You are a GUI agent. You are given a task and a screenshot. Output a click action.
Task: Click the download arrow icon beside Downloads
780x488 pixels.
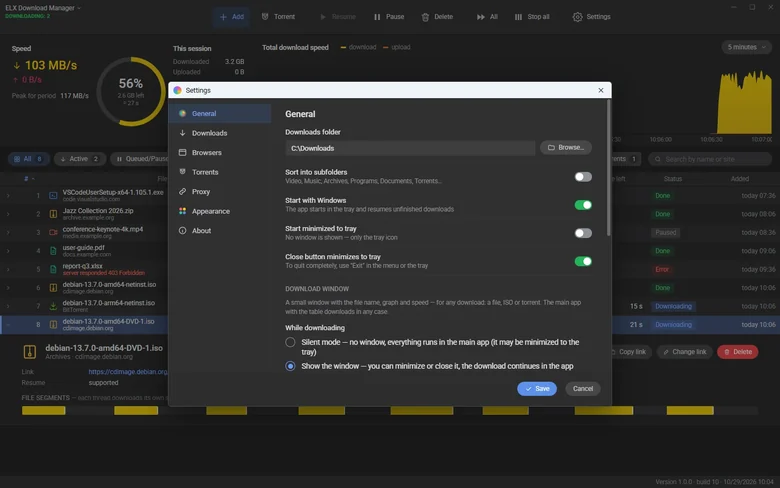click(x=183, y=133)
